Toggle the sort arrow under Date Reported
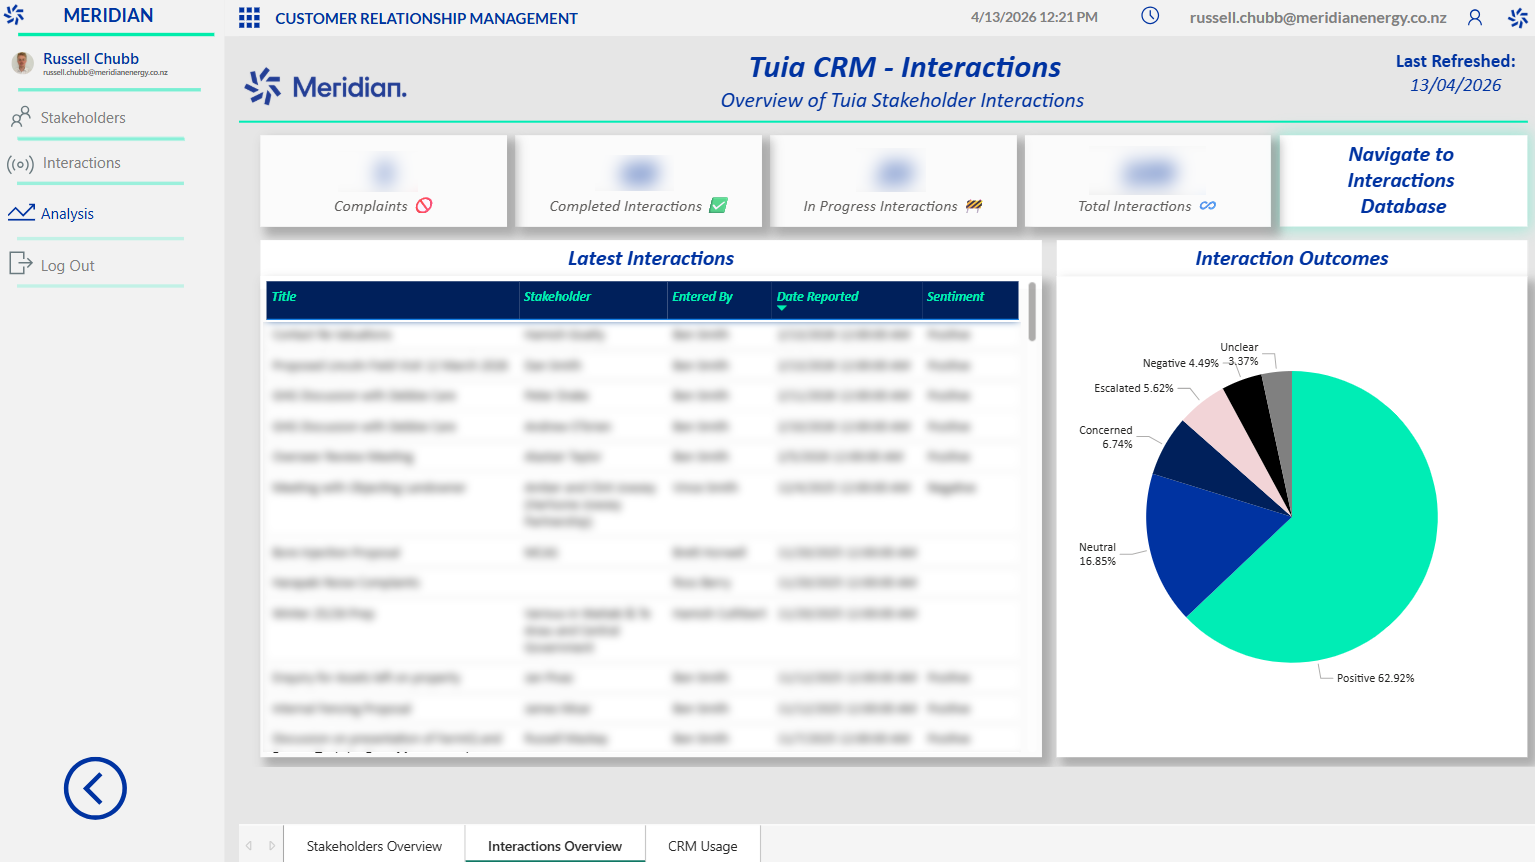The width and height of the screenshot is (1535, 862). click(782, 308)
